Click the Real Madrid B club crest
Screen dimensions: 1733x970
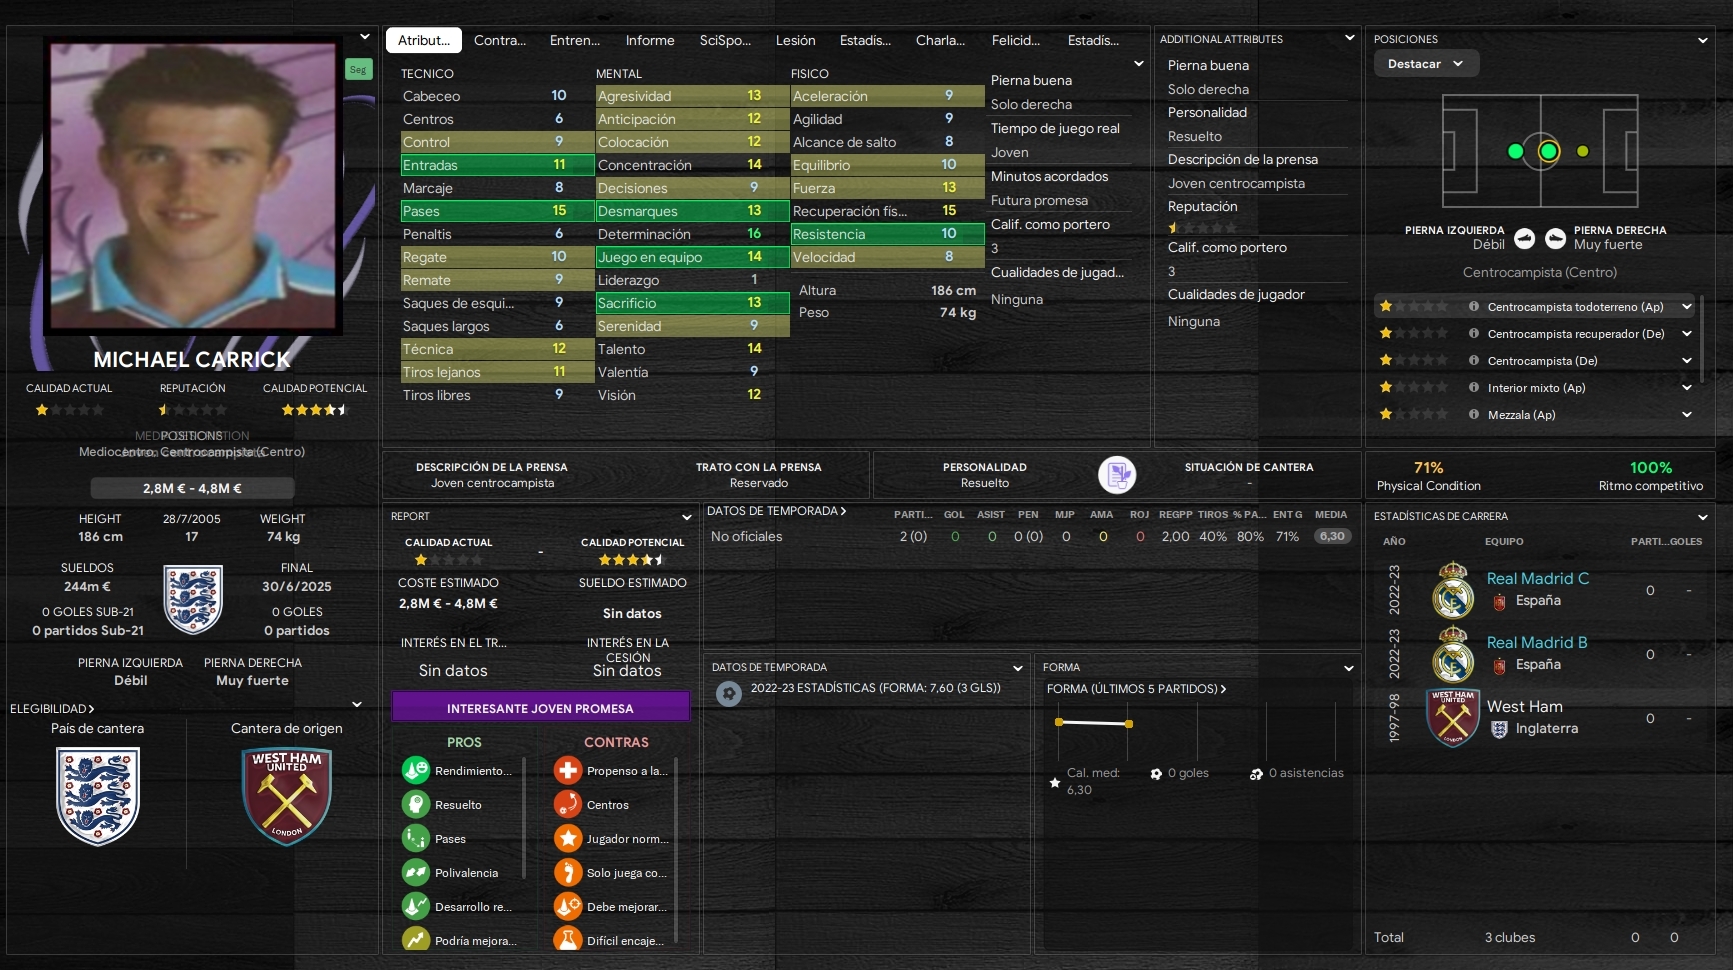point(1452,654)
